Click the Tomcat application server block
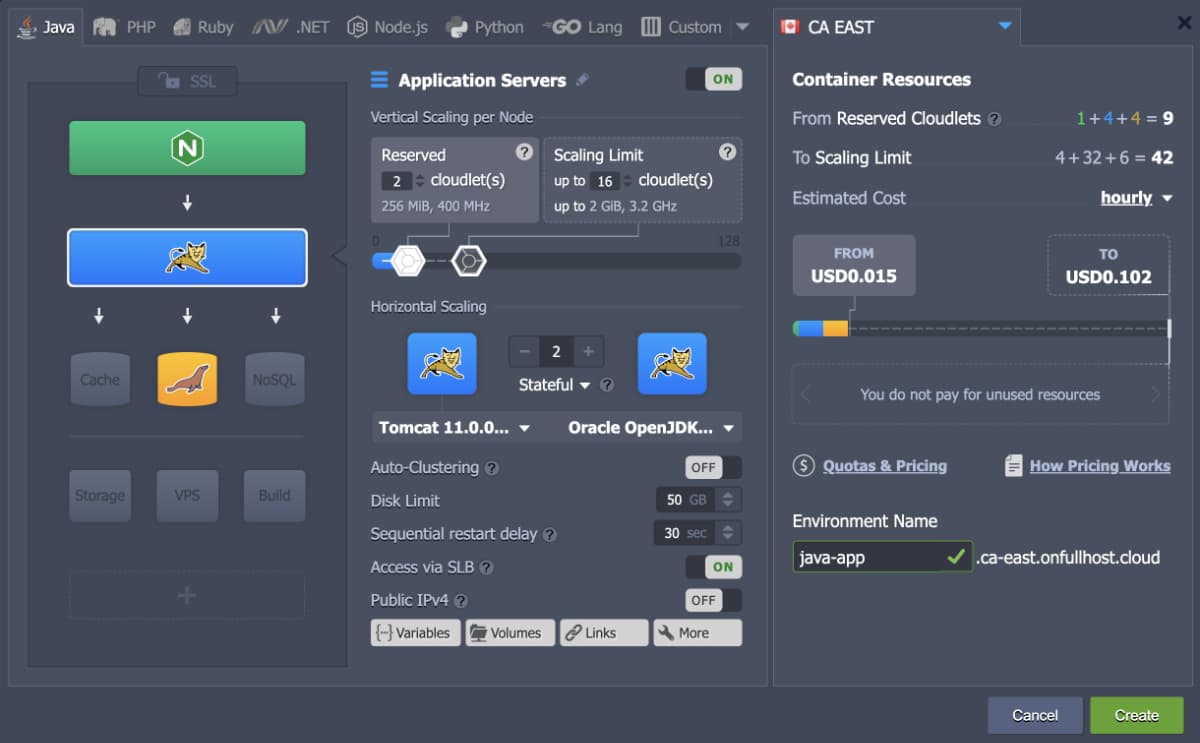Screen dimensions: 1200x743 click(187, 258)
